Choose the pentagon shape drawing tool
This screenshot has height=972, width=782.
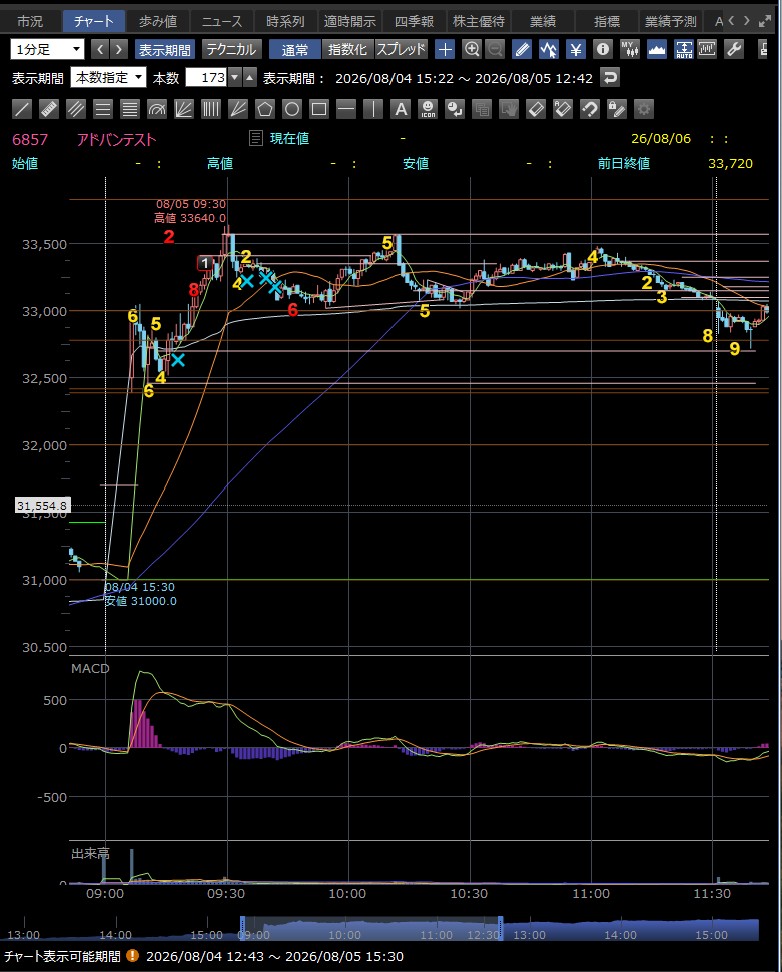click(x=265, y=110)
